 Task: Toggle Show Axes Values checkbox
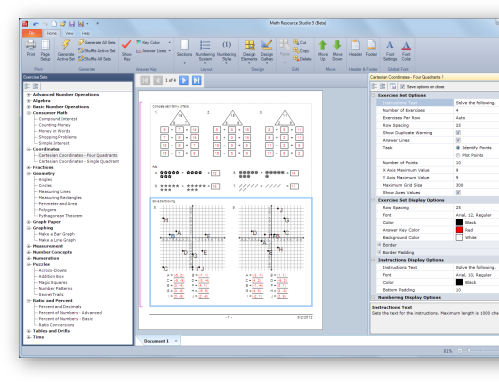point(458,193)
